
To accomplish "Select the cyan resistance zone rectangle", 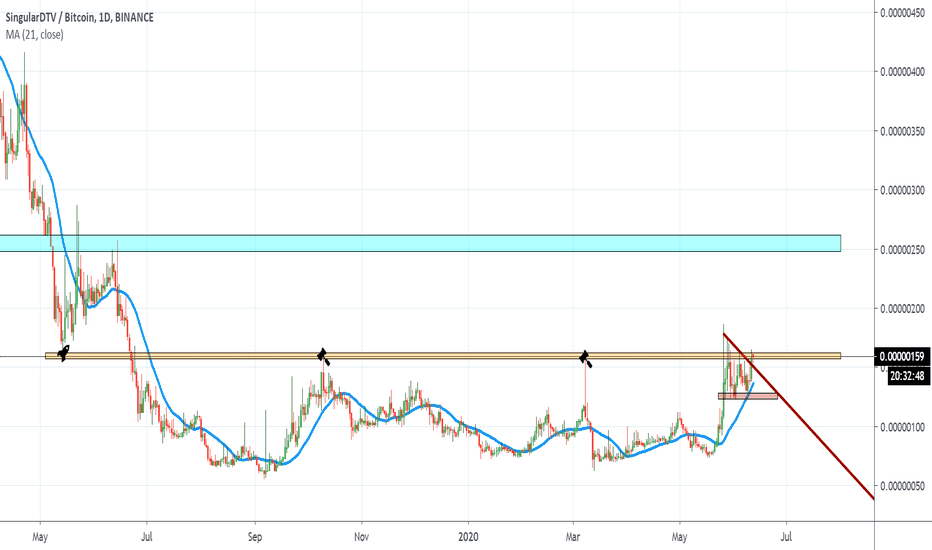I will point(420,243).
